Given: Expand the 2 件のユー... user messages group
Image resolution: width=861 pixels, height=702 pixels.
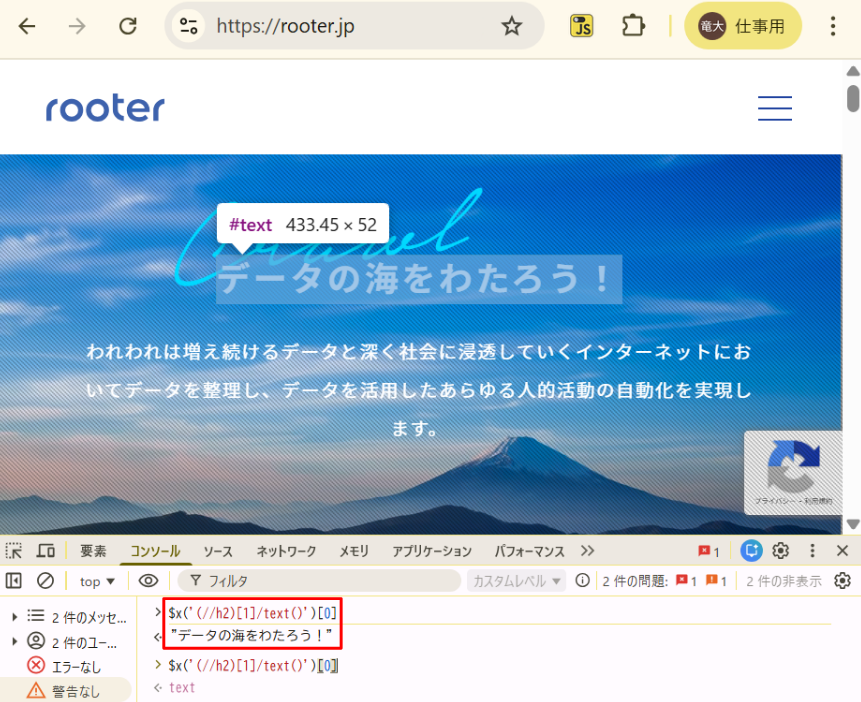Looking at the screenshot, I should 15,642.
